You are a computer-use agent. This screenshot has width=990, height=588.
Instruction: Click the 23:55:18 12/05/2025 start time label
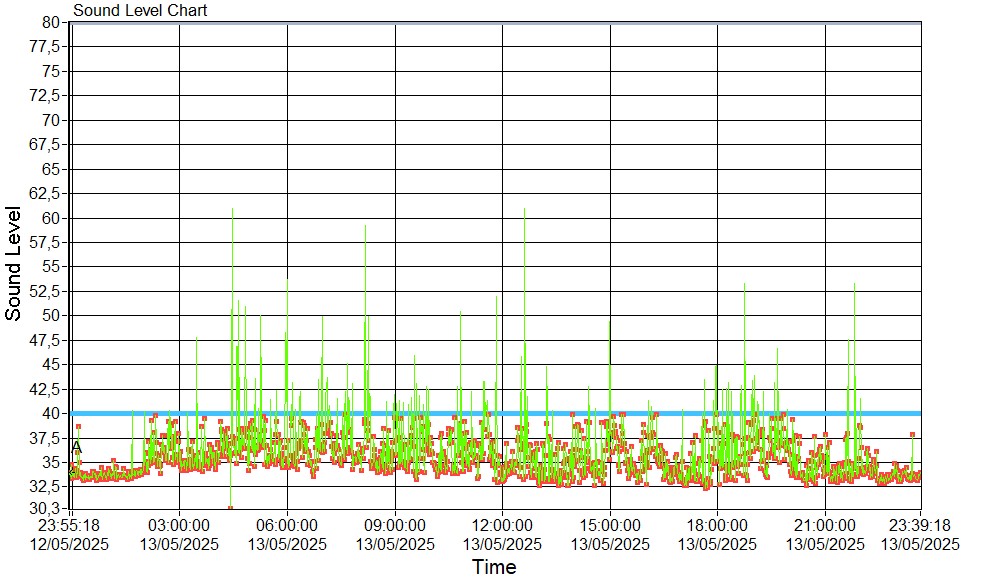(70, 534)
